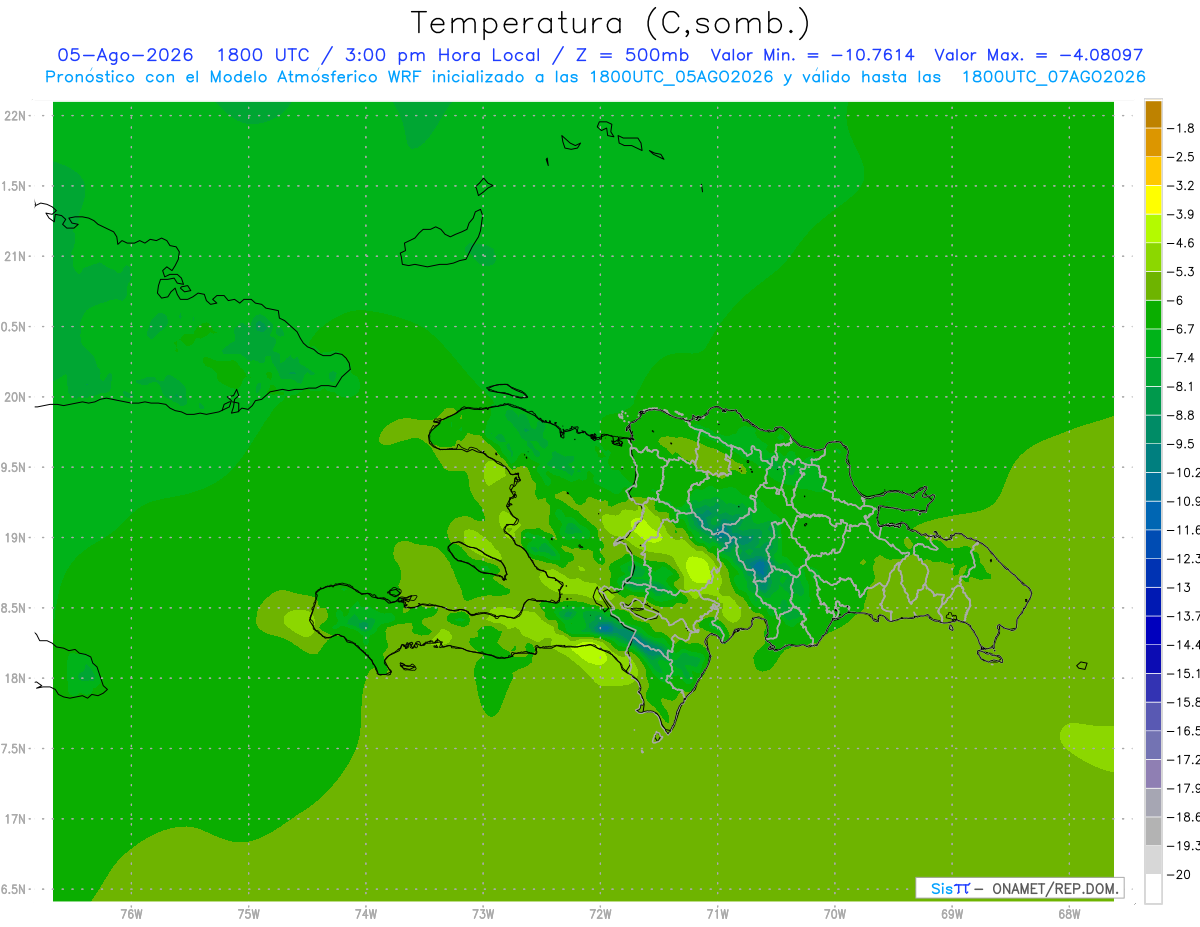Click the title 'Temperatura (C,somb.)'
This screenshot has height=927, width=1200.
(611, 23)
